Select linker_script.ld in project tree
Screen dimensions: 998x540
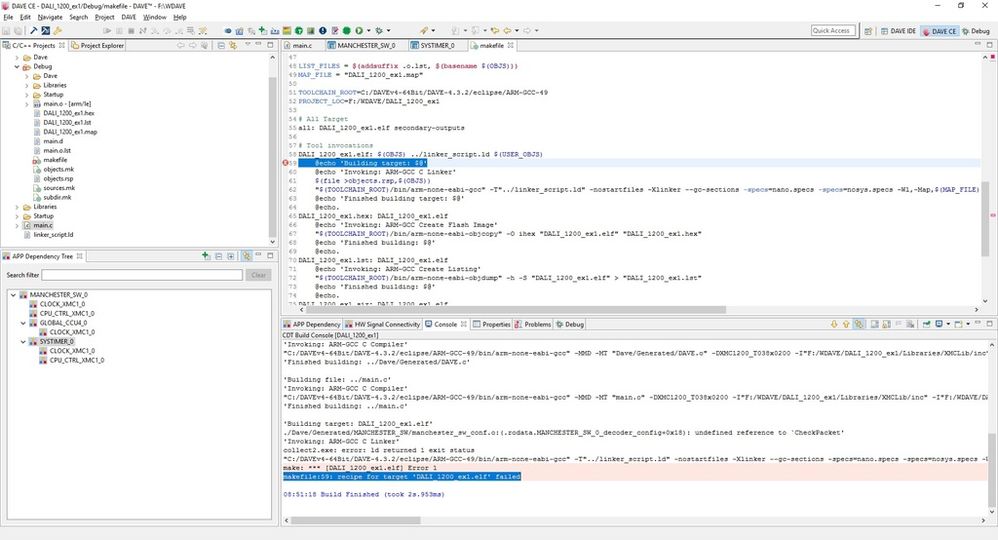(53, 235)
